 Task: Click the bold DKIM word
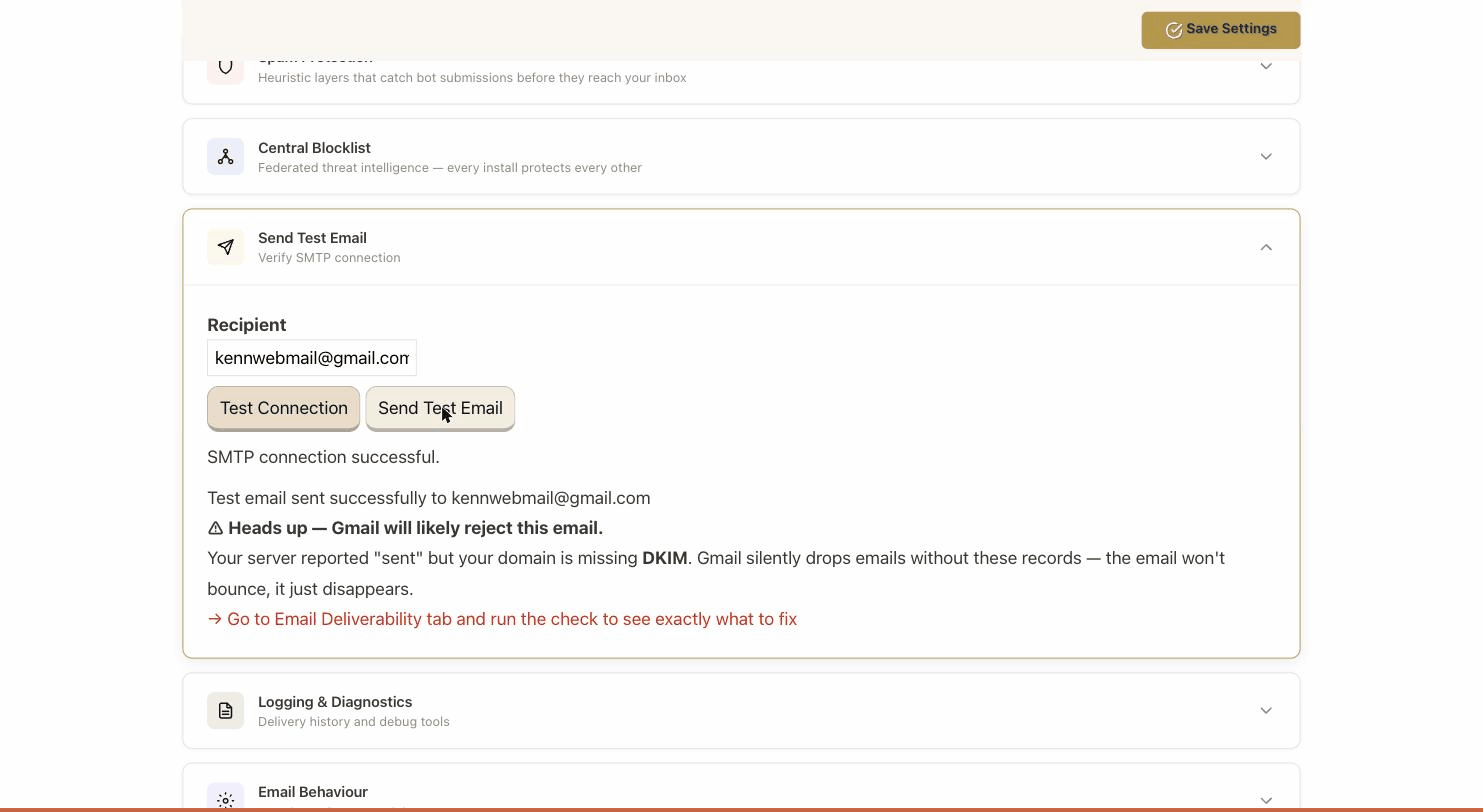(664, 558)
